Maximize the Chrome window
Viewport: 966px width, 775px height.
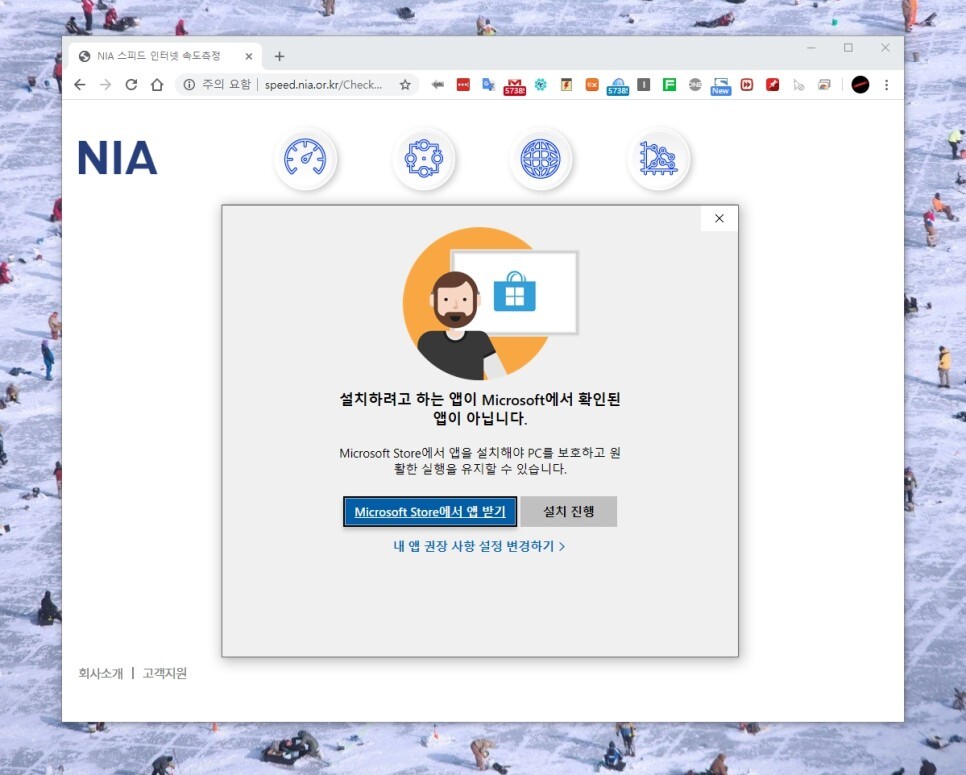[x=848, y=47]
